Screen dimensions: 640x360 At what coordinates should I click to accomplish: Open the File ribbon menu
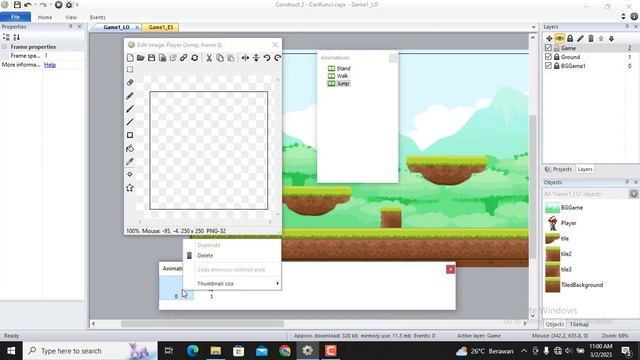coord(16,17)
